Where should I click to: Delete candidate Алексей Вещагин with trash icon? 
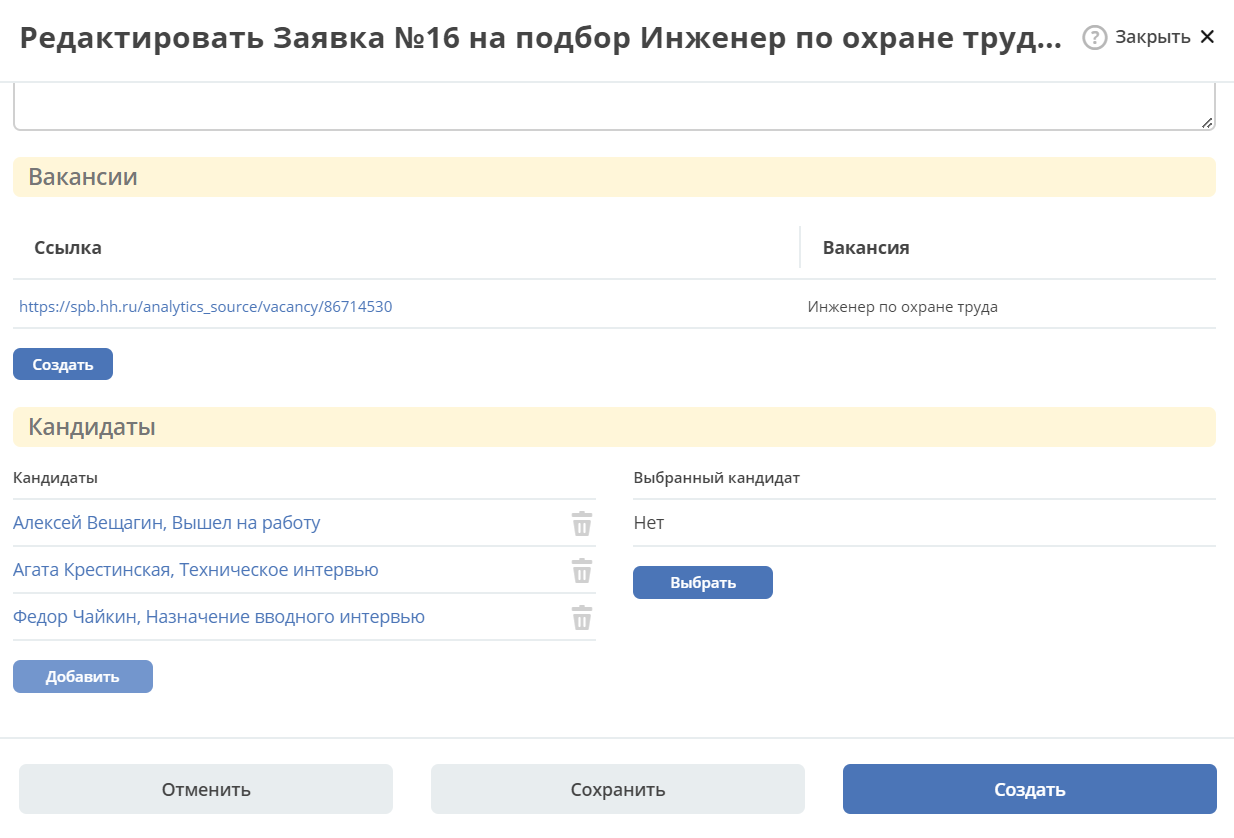pos(582,523)
